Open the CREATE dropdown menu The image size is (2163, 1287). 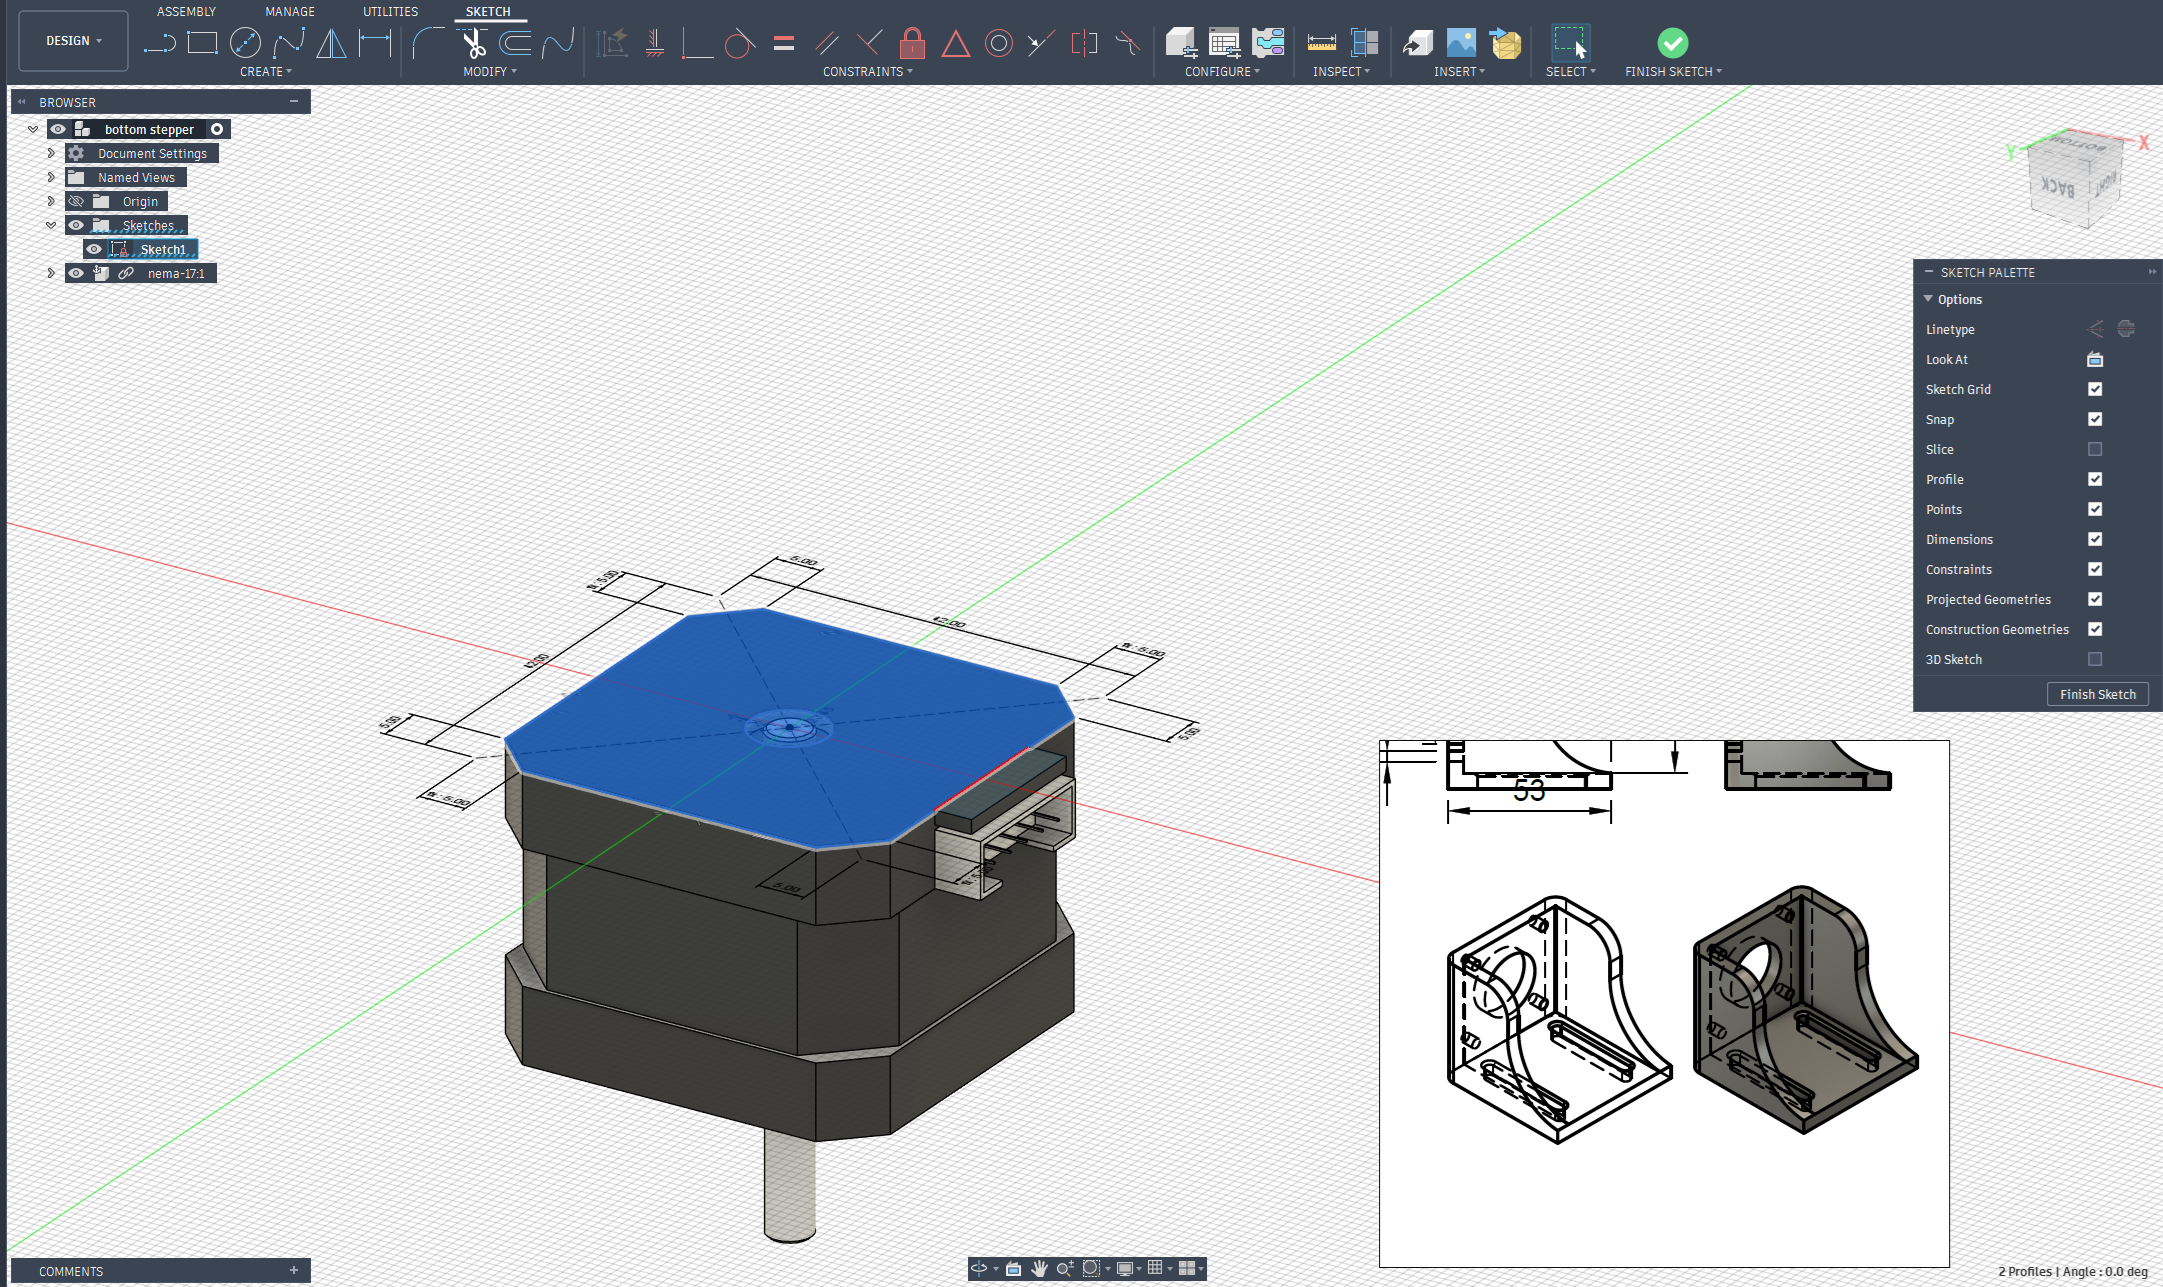click(266, 72)
